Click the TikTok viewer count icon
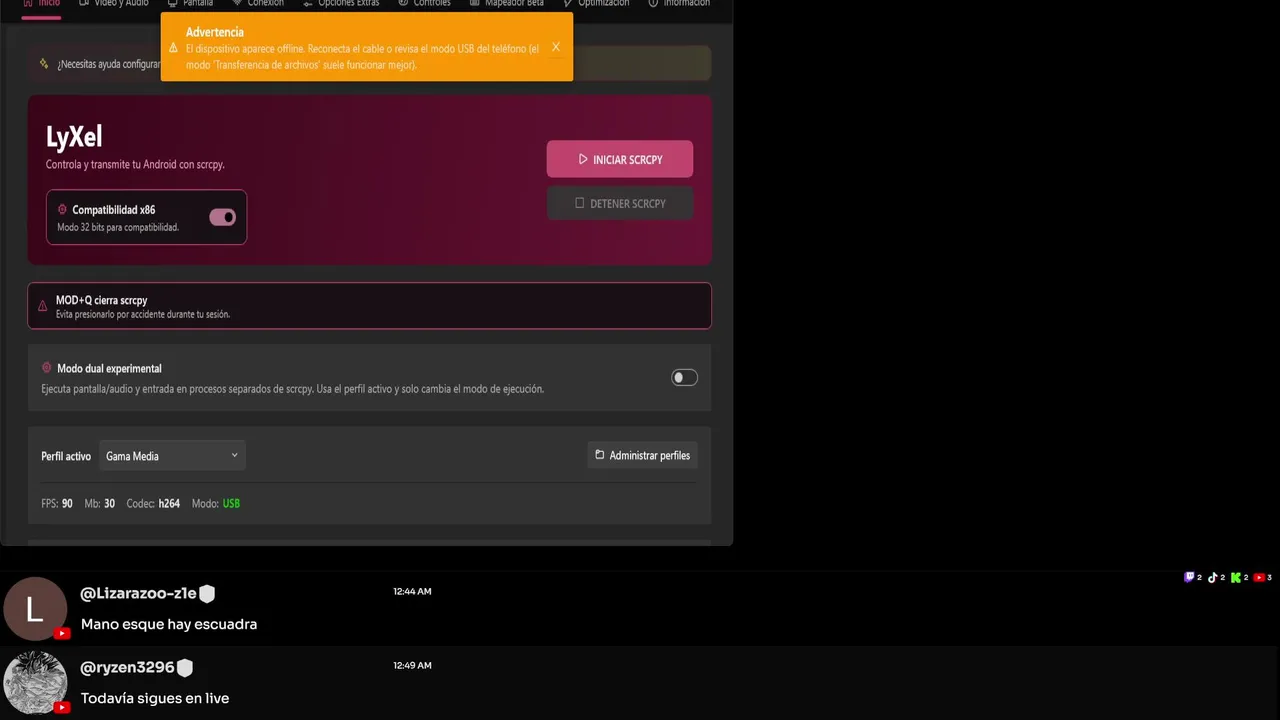1280x720 pixels. (x=1213, y=577)
